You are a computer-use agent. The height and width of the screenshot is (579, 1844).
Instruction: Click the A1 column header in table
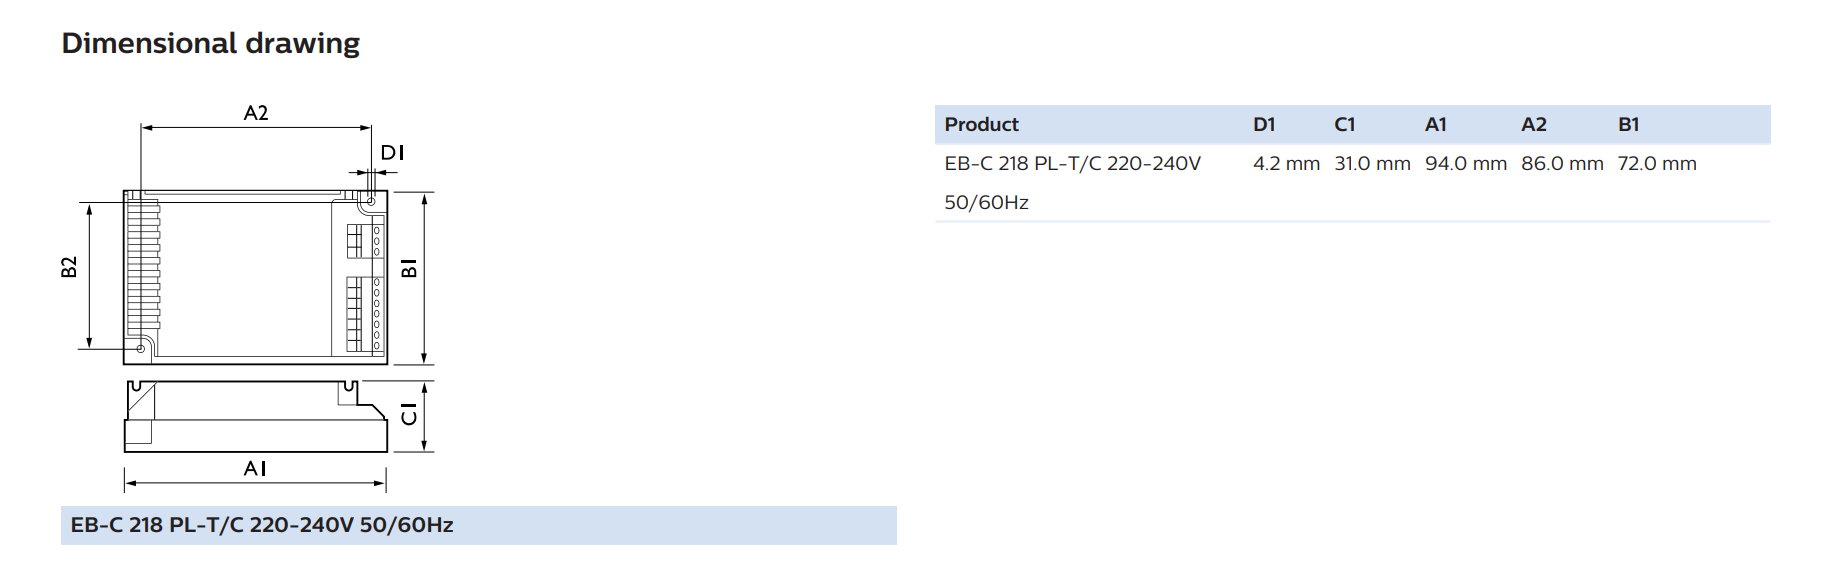[x=1436, y=124]
